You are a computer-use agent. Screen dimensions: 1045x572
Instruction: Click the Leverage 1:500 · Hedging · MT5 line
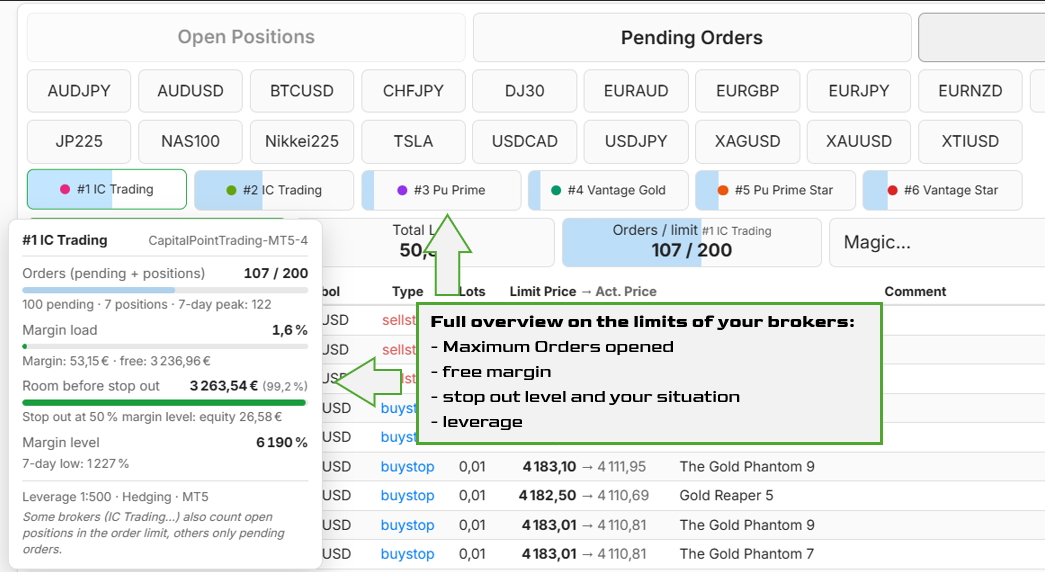115,497
